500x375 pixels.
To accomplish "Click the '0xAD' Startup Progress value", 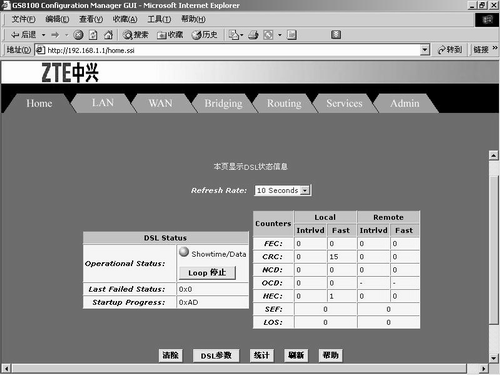I will point(188,302).
